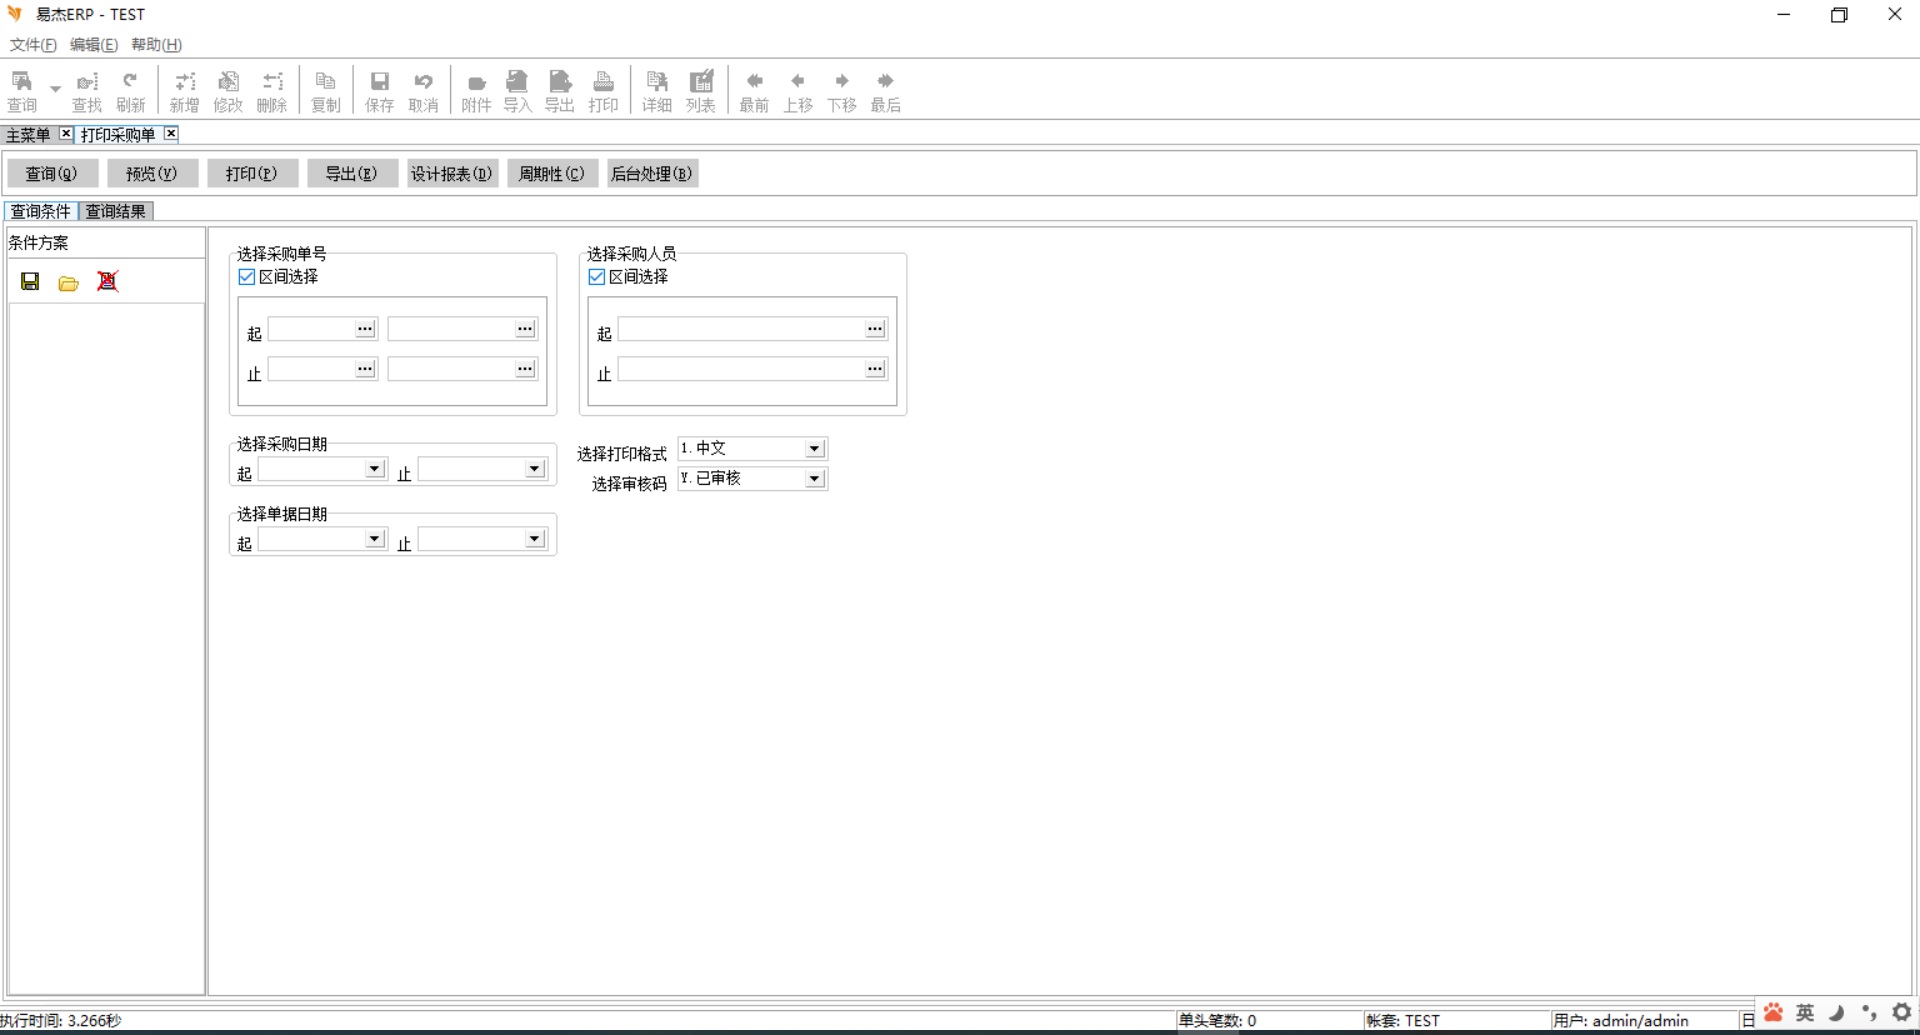Screen dimensions: 1920x1035
Task: Click the save scheme floppy disk icon
Action: click(x=30, y=282)
